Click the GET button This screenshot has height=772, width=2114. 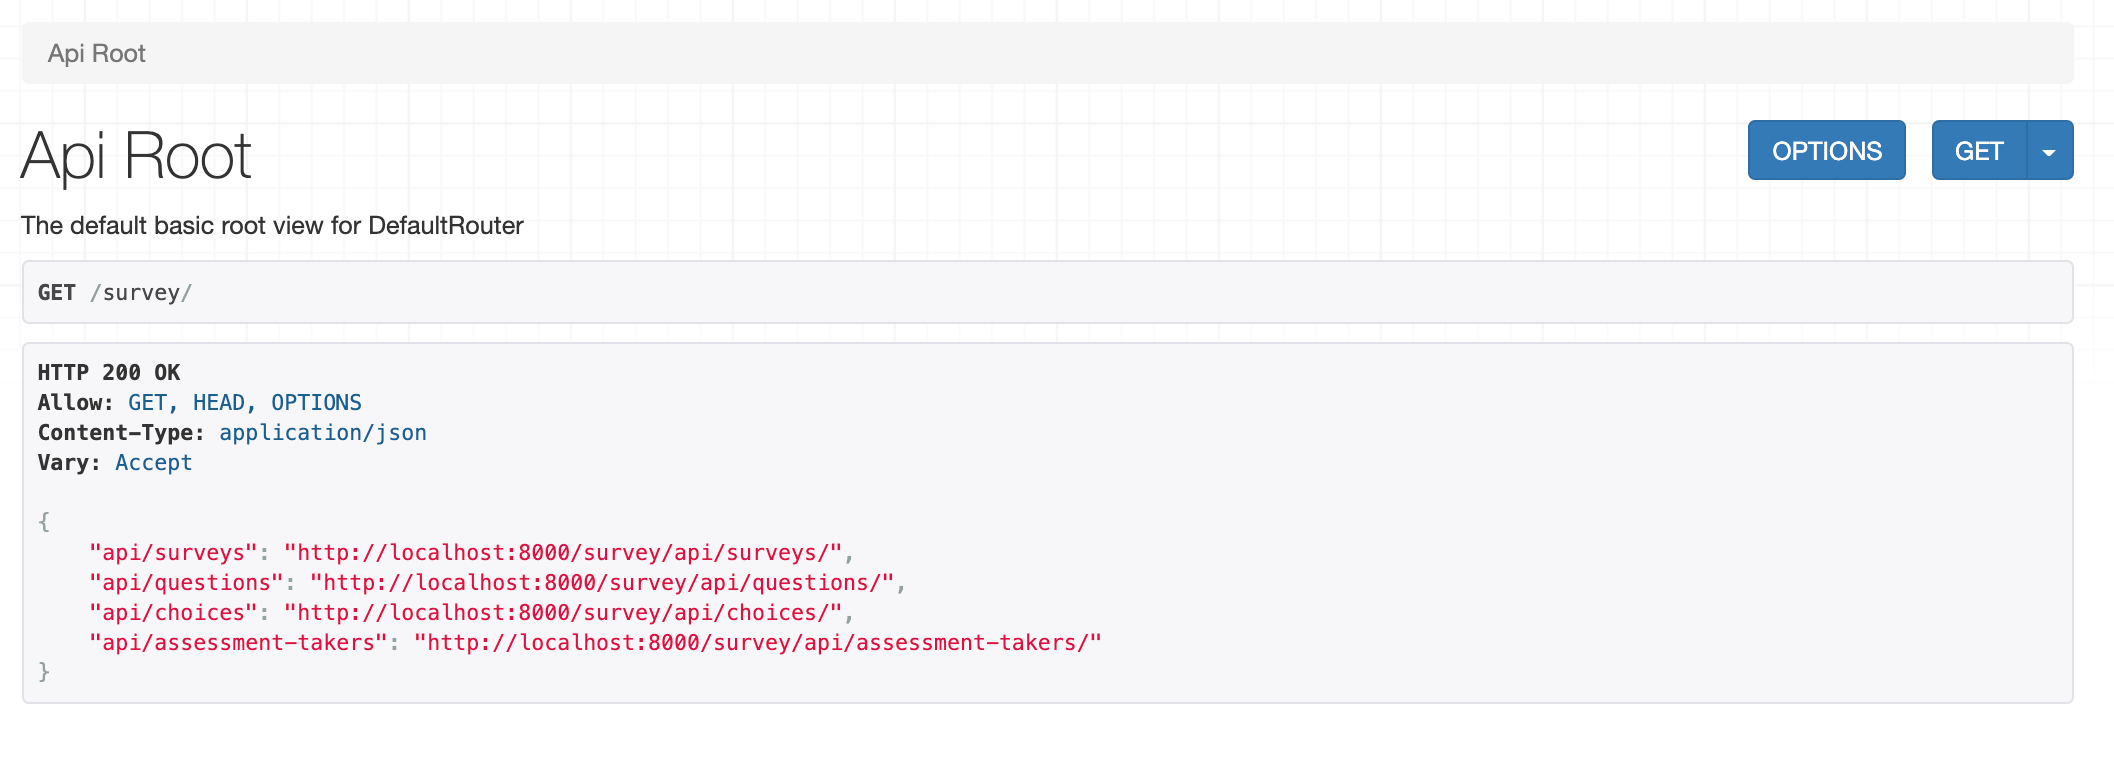[x=1979, y=150]
